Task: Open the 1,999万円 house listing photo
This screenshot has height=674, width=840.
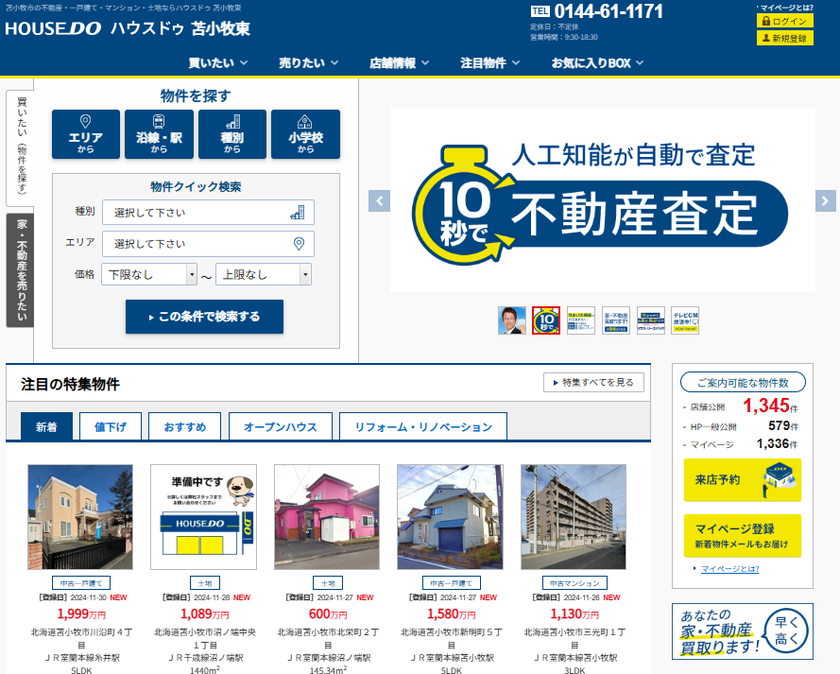Action: 66,517
